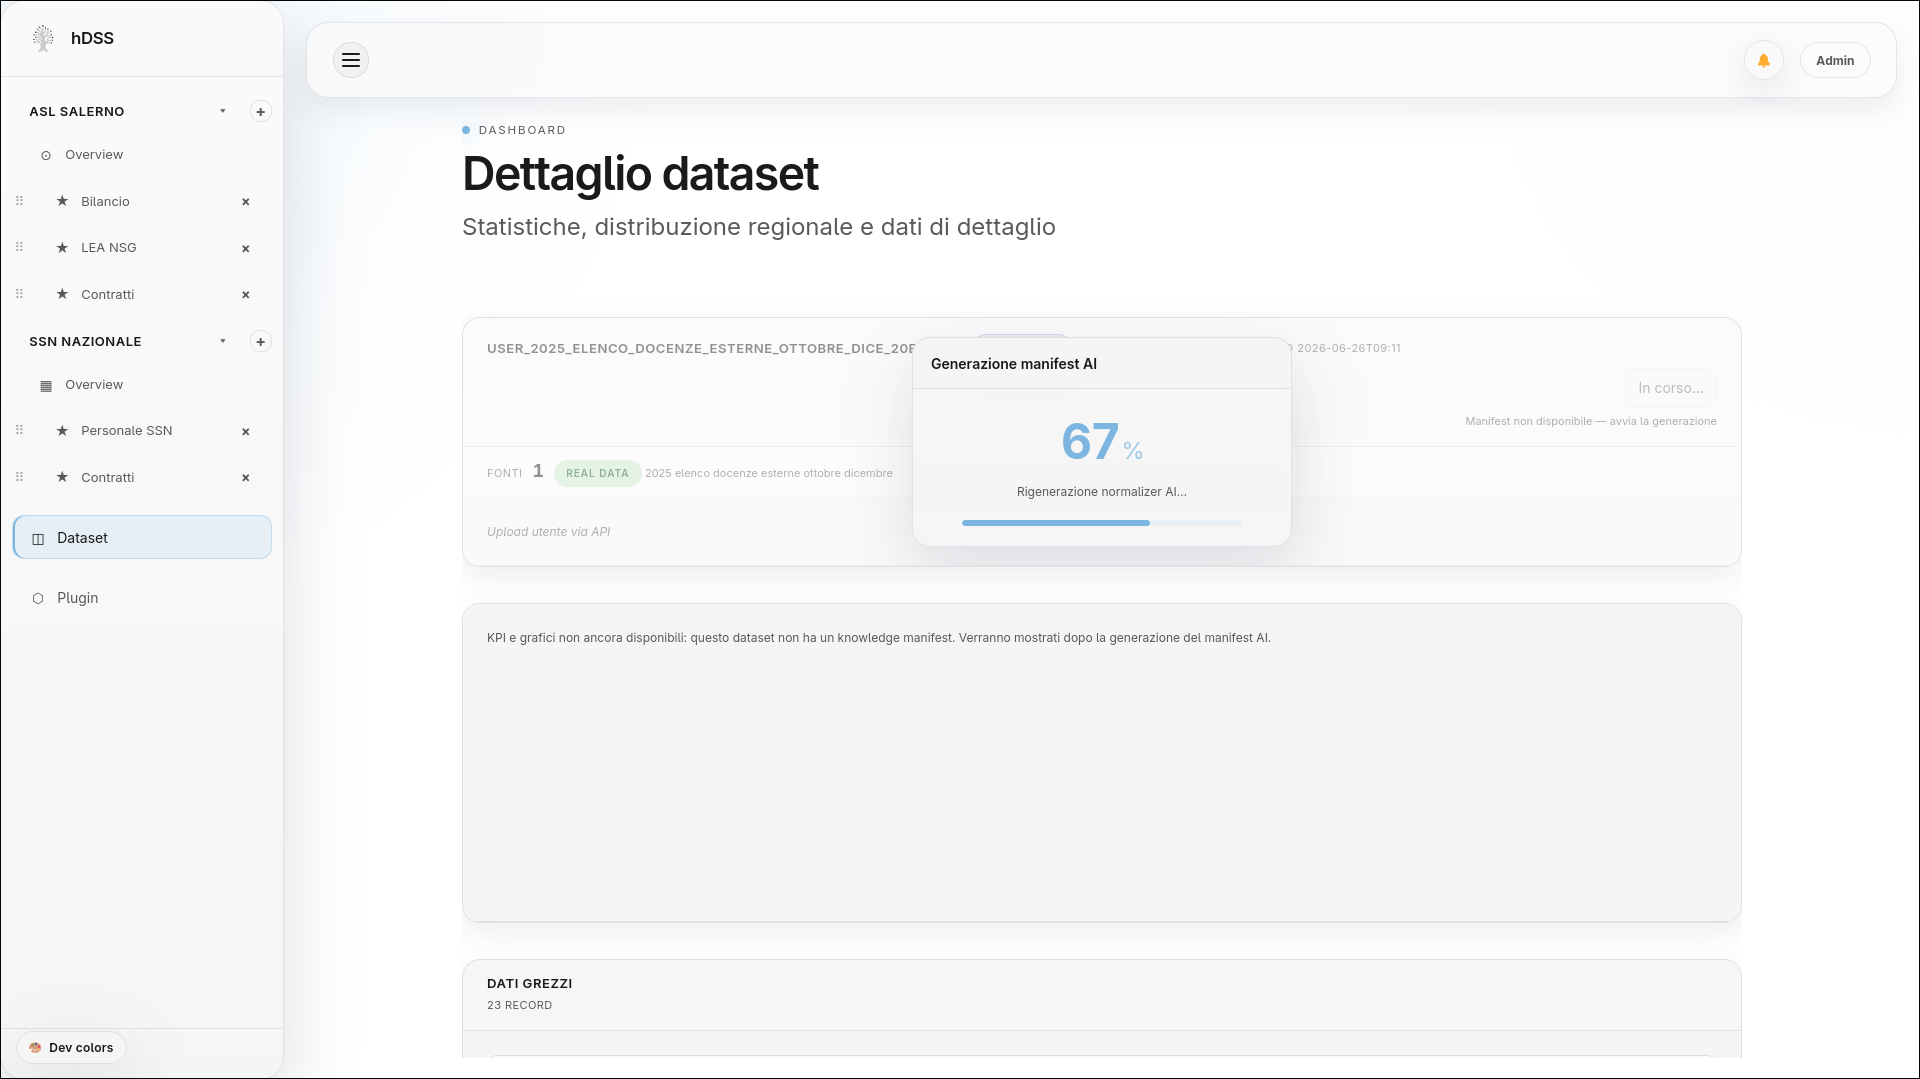Screen dimensions: 1920x1079
Task: Click the KPI e grafici non disponibili message
Action: [878, 638]
